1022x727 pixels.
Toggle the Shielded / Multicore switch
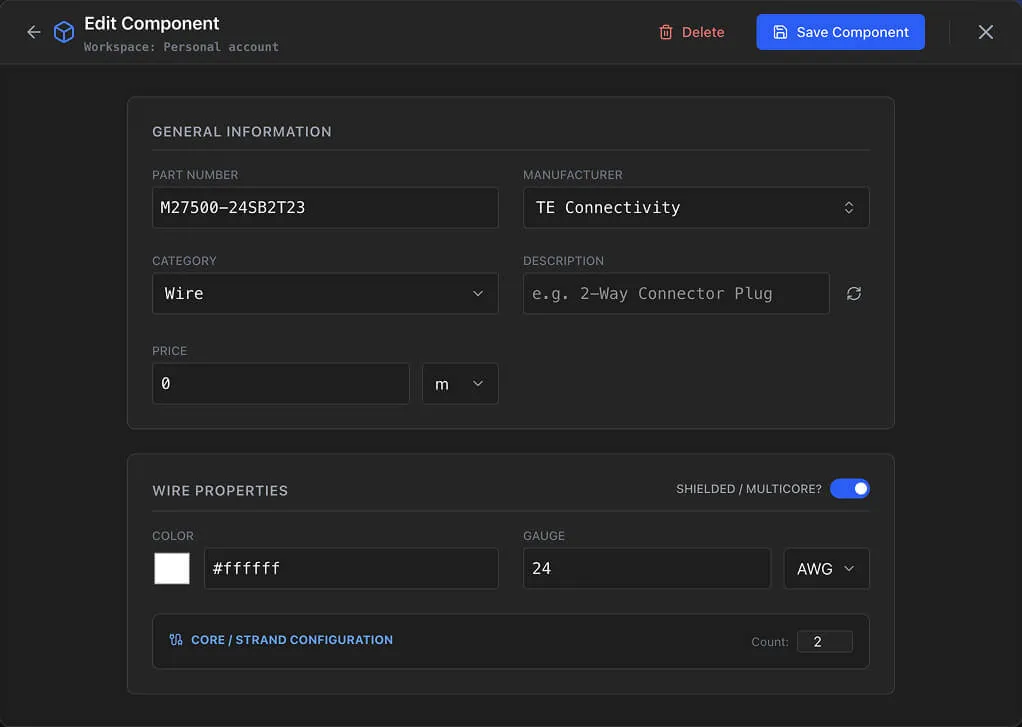coord(850,488)
